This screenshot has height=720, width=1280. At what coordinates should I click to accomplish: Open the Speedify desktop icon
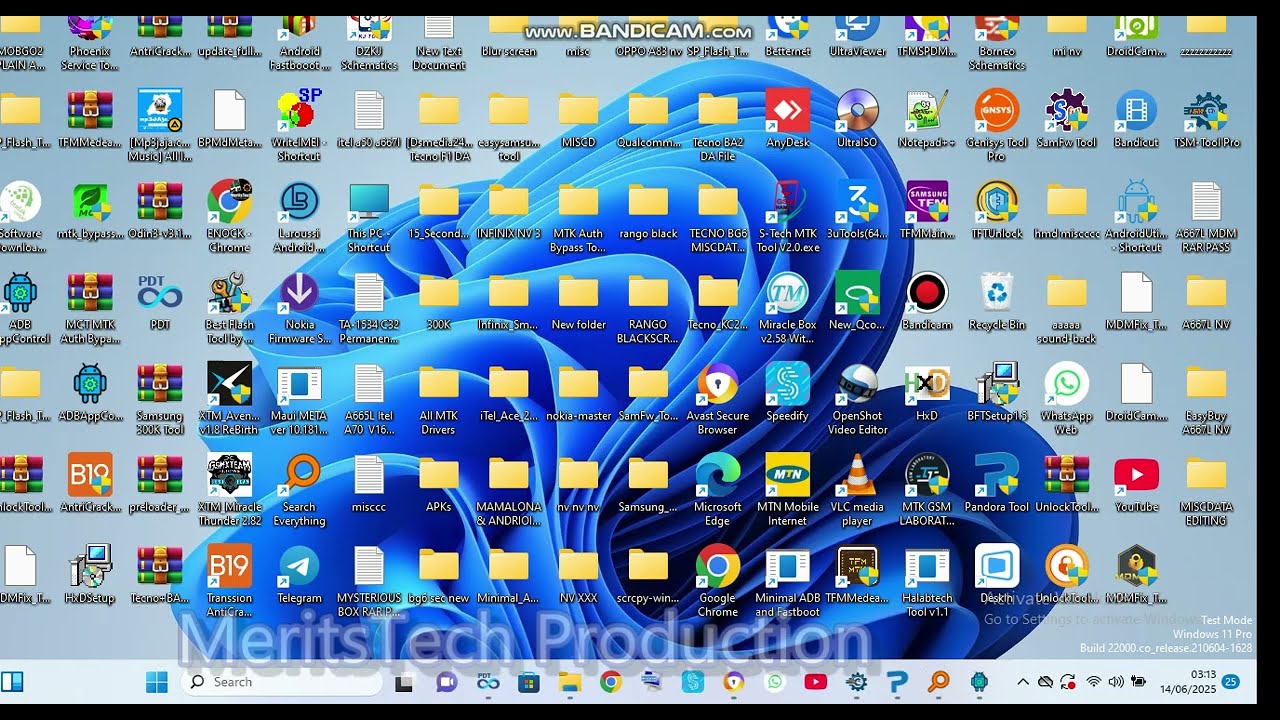coord(788,392)
